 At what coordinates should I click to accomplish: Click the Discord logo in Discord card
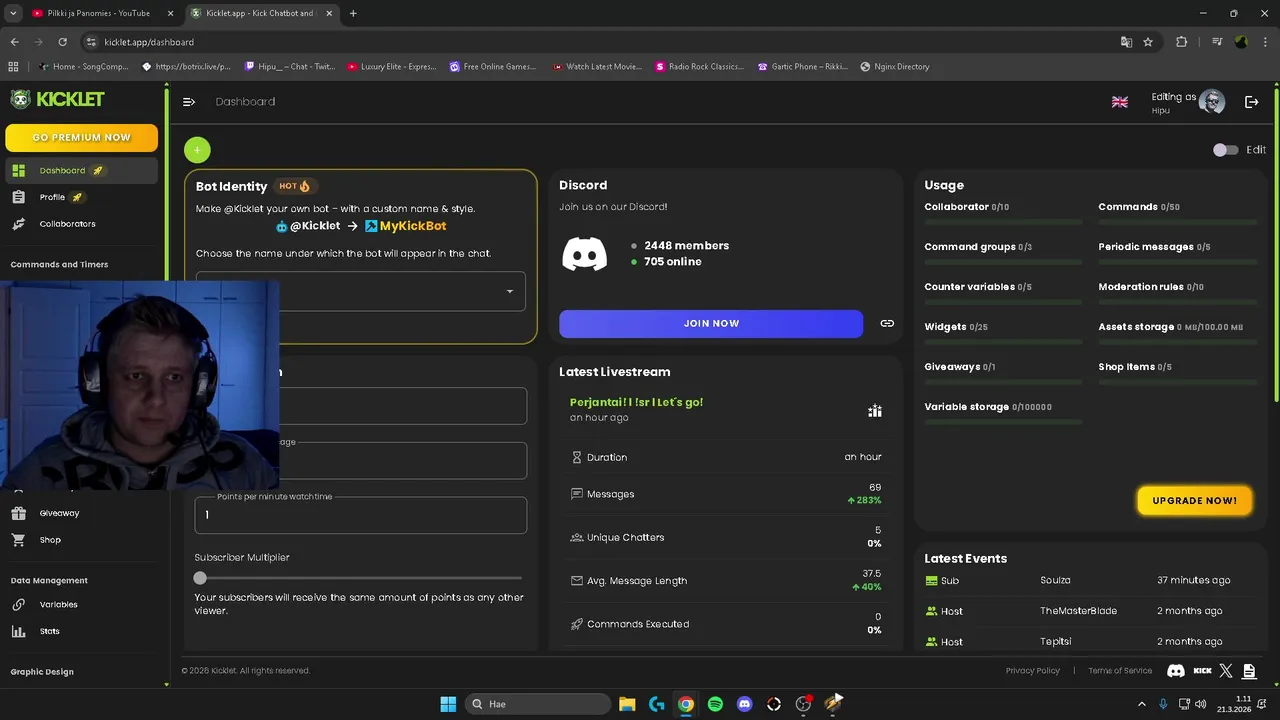[585, 254]
